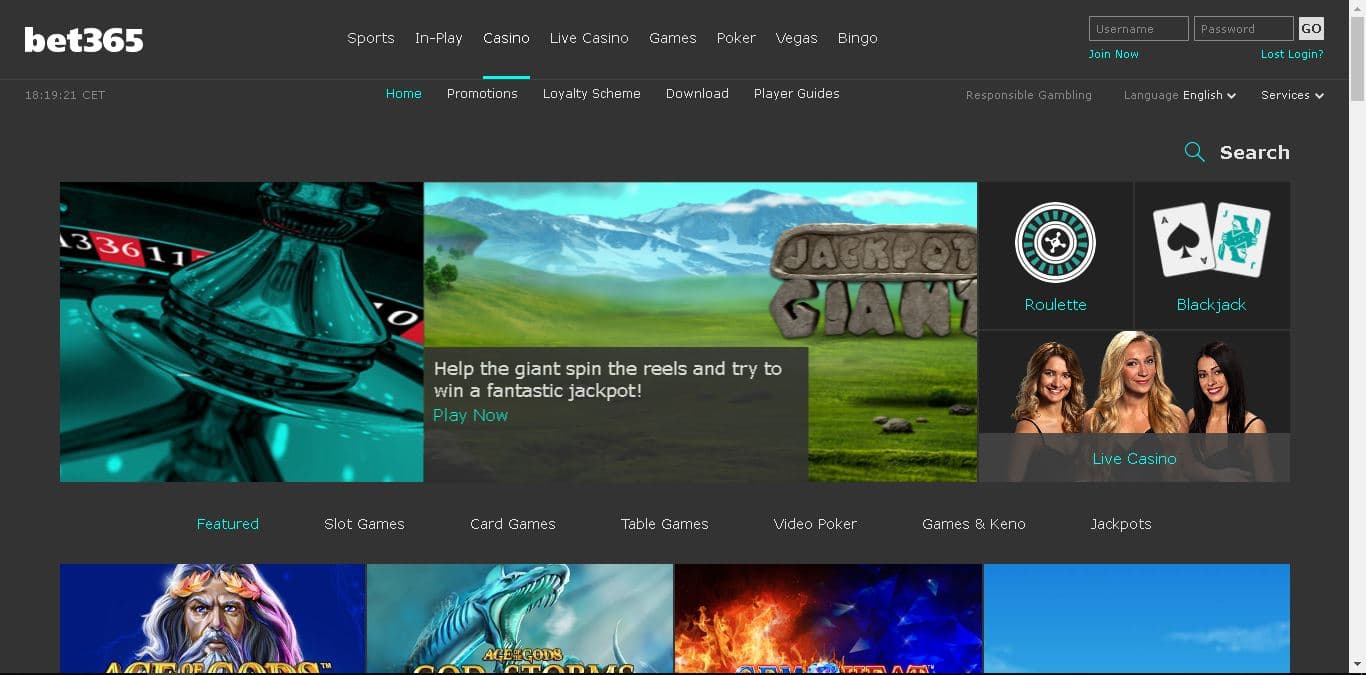The width and height of the screenshot is (1366, 675).
Task: Click the bet365 logo
Action: tap(83, 39)
